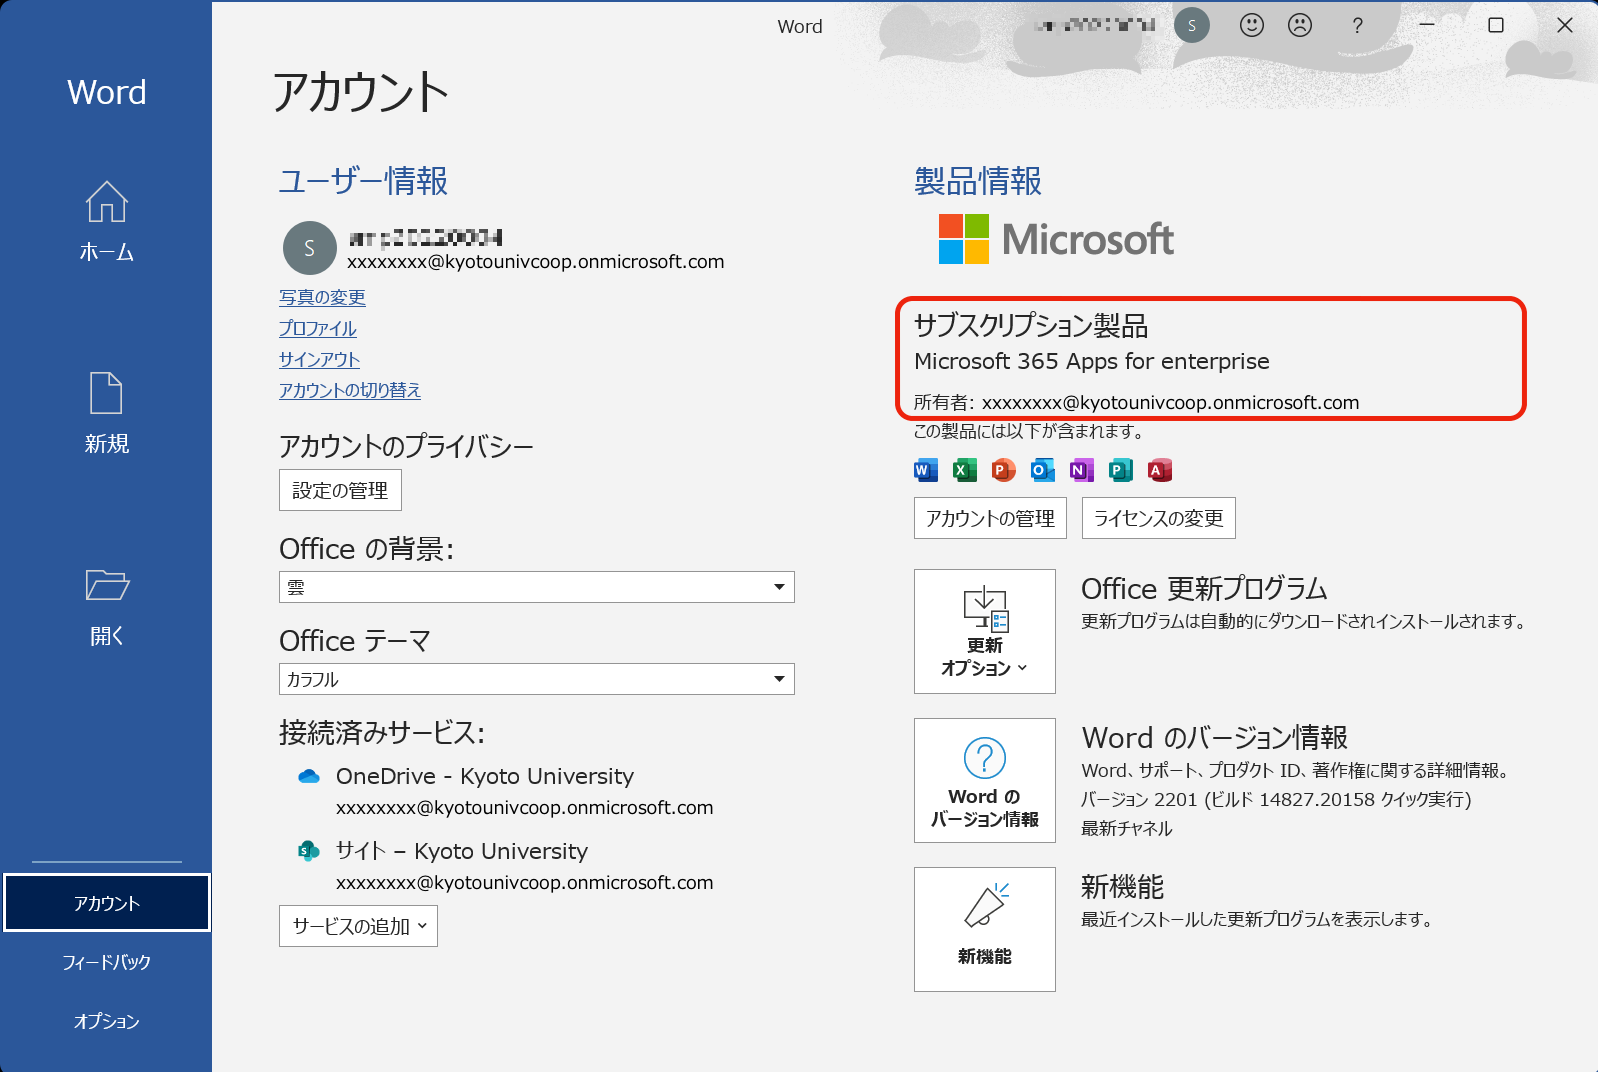The image size is (1598, 1072).
Task: Click the 写真の変更 link
Action: click(x=322, y=297)
